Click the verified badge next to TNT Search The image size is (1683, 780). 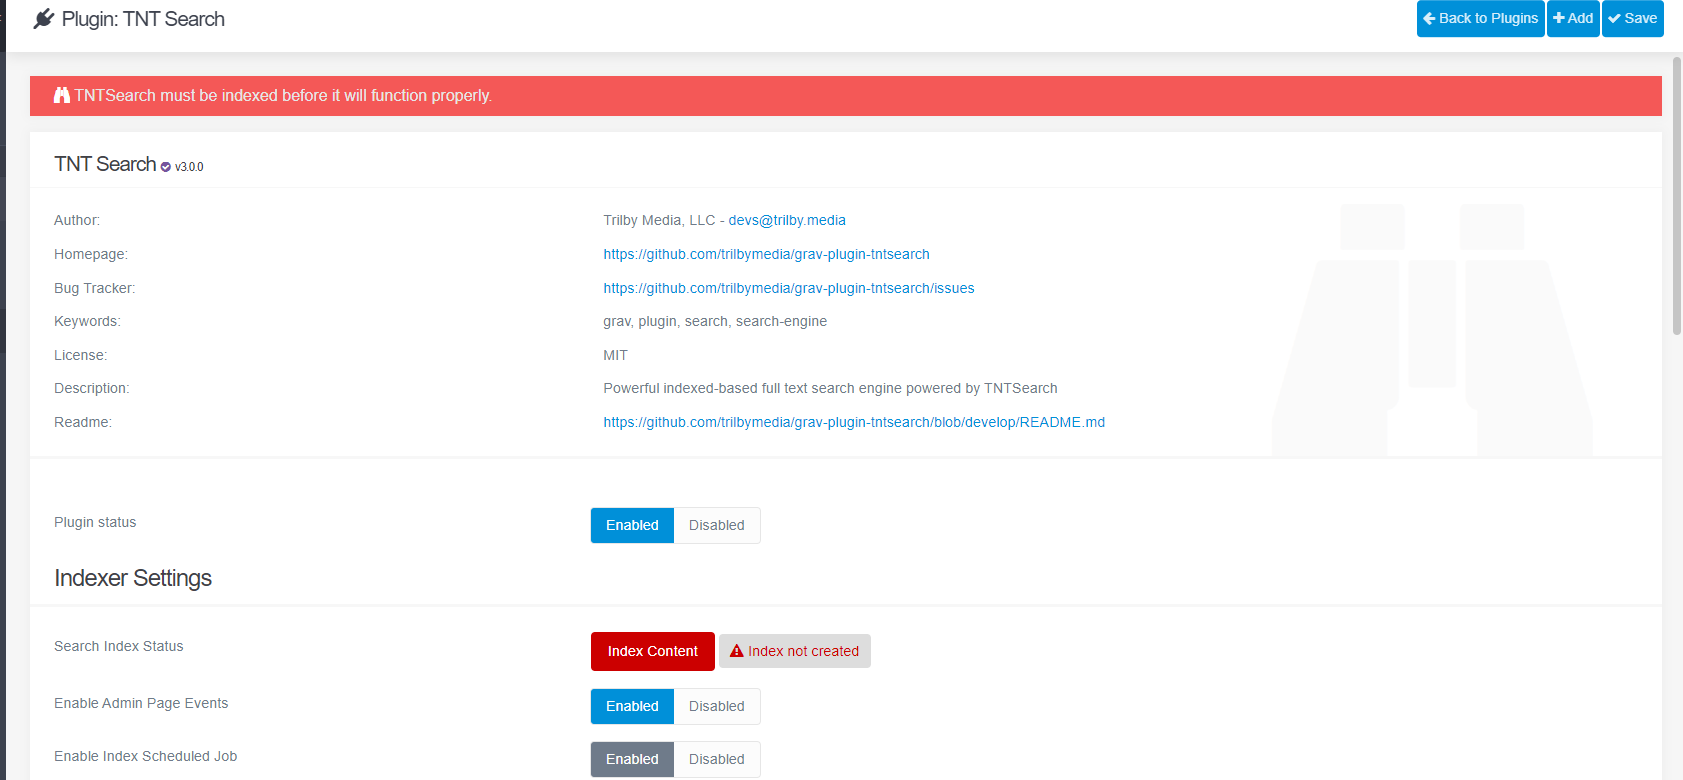[166, 167]
